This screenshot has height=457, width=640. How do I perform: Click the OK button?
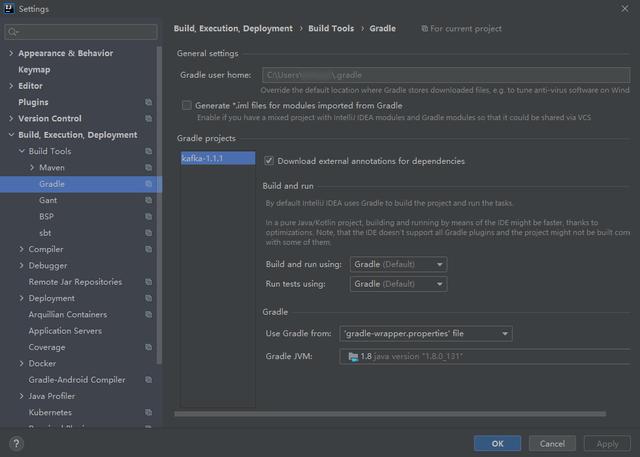click(x=497, y=444)
